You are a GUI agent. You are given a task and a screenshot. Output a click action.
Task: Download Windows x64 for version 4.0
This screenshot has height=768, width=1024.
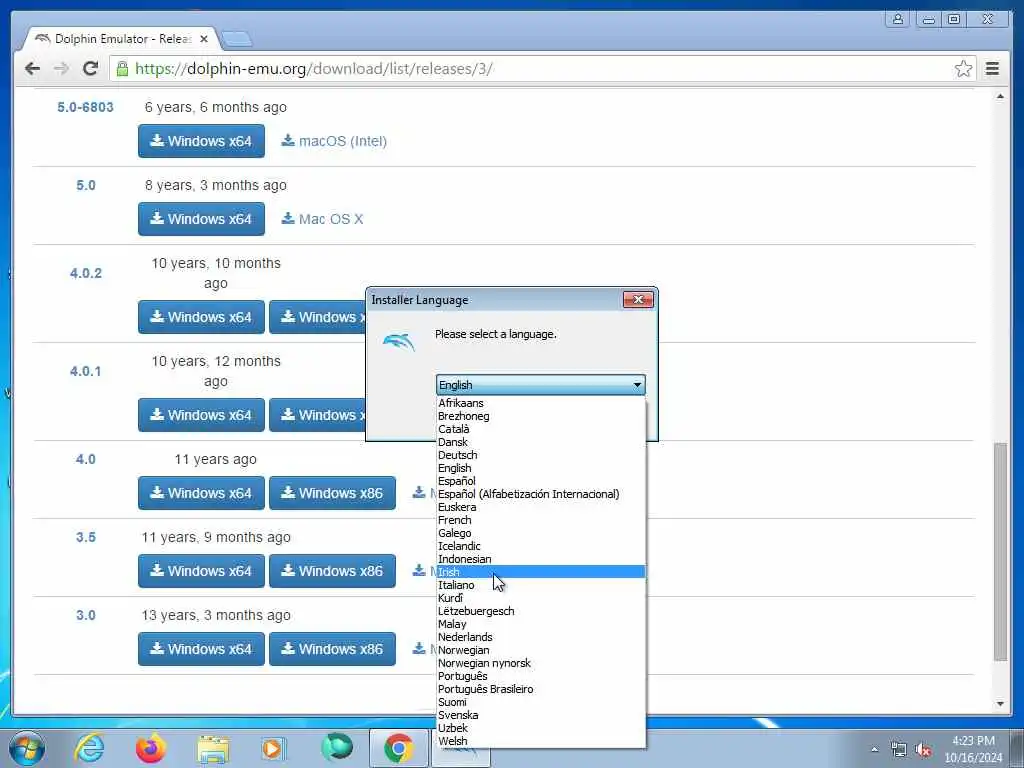(201, 493)
